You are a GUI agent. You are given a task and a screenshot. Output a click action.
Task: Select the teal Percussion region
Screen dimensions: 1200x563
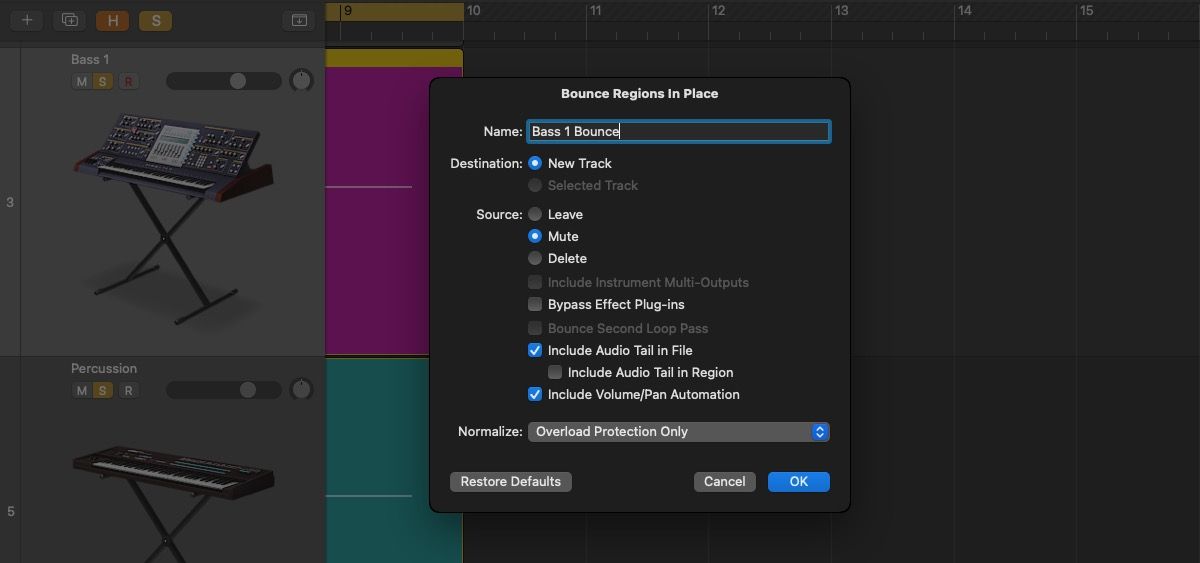tap(379, 460)
